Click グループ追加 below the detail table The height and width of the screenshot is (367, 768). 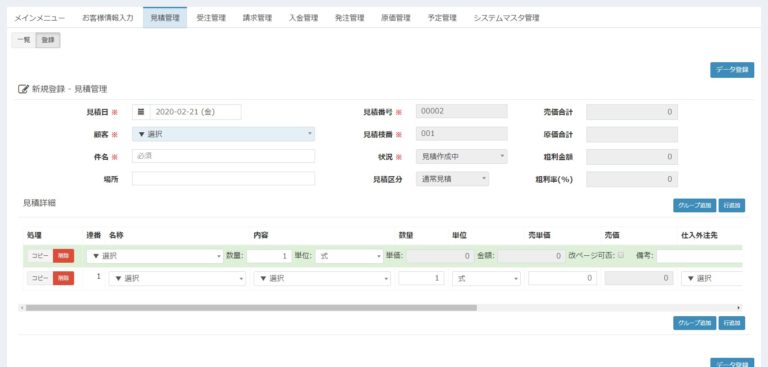tap(695, 323)
